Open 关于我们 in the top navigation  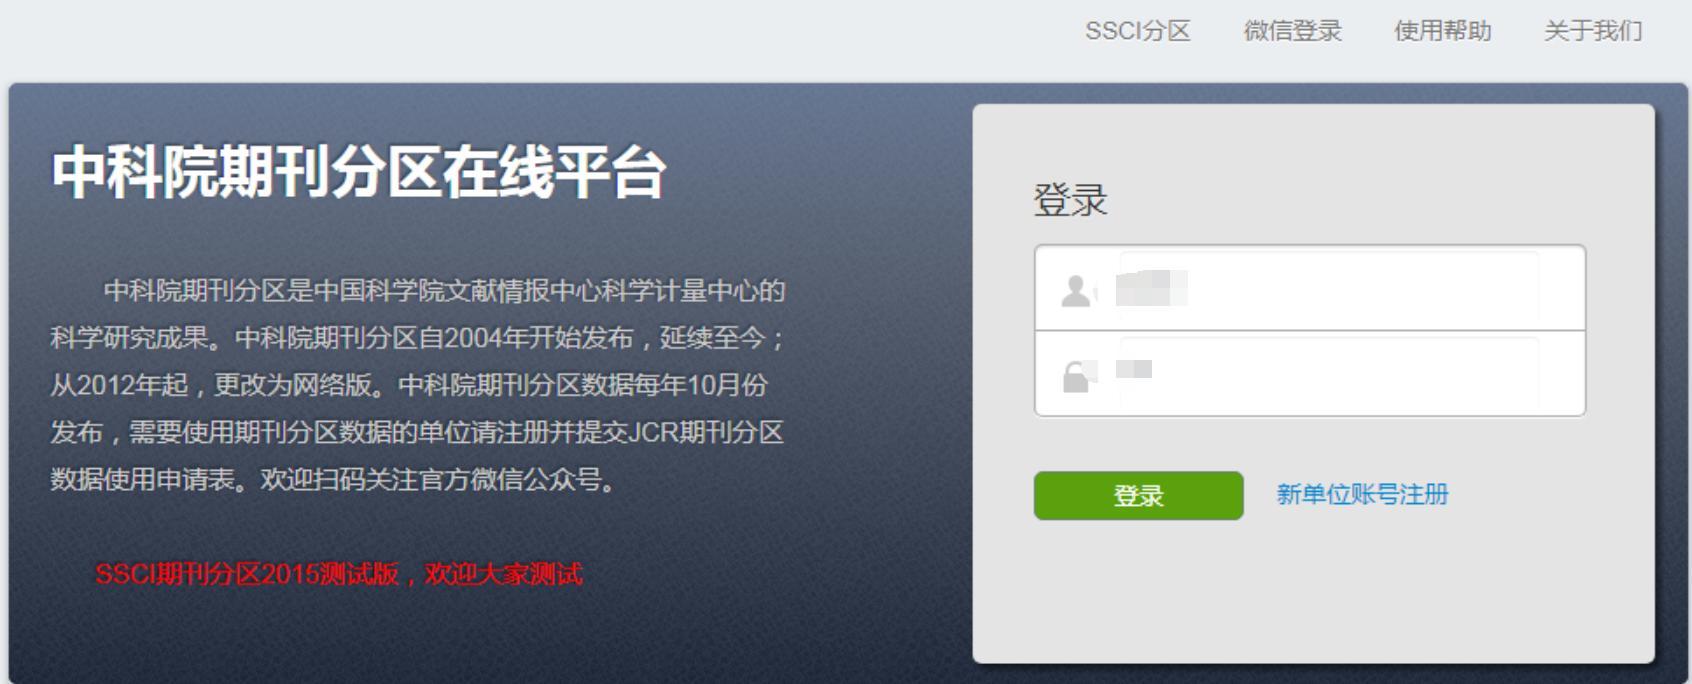pyautogui.click(x=1593, y=31)
